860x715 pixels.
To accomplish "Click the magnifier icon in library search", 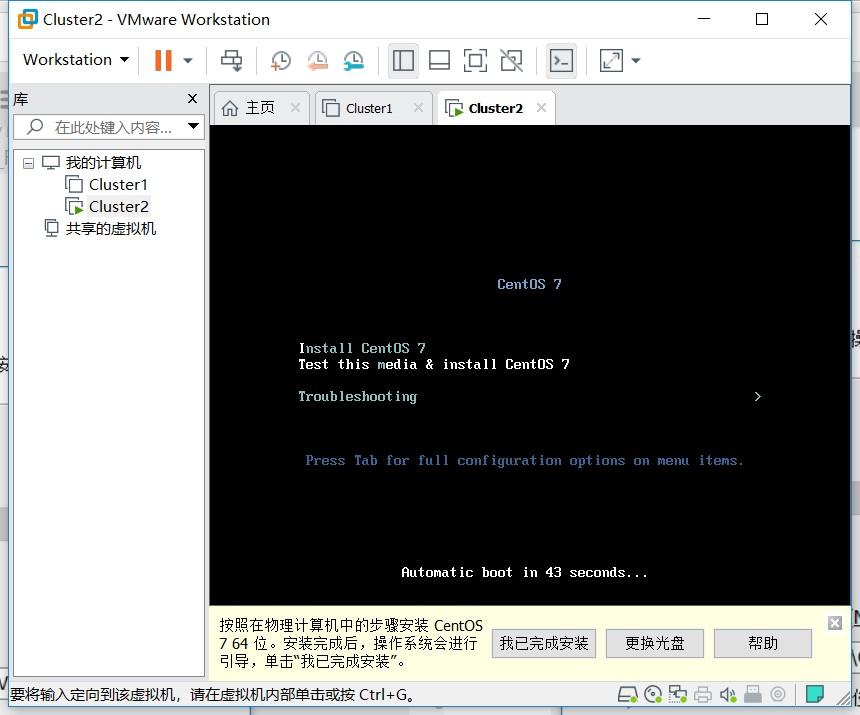I will [x=35, y=127].
